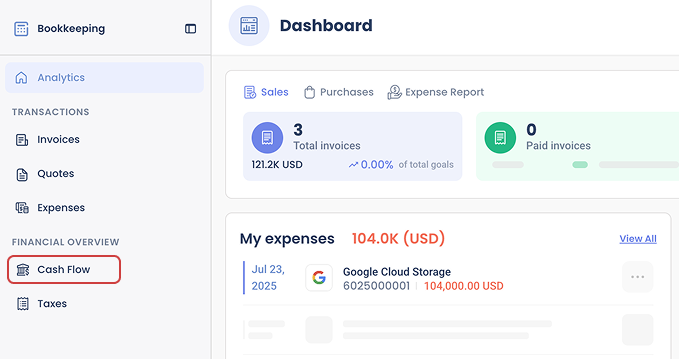The width and height of the screenshot is (679, 360).
Task: Collapse the sidebar using the panel toggle icon
Action: pos(191,29)
